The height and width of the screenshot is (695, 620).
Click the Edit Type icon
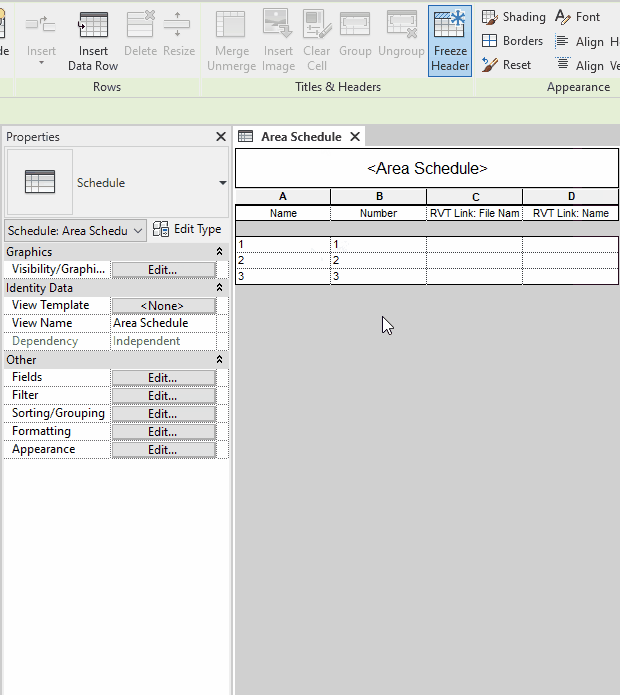tap(160, 229)
